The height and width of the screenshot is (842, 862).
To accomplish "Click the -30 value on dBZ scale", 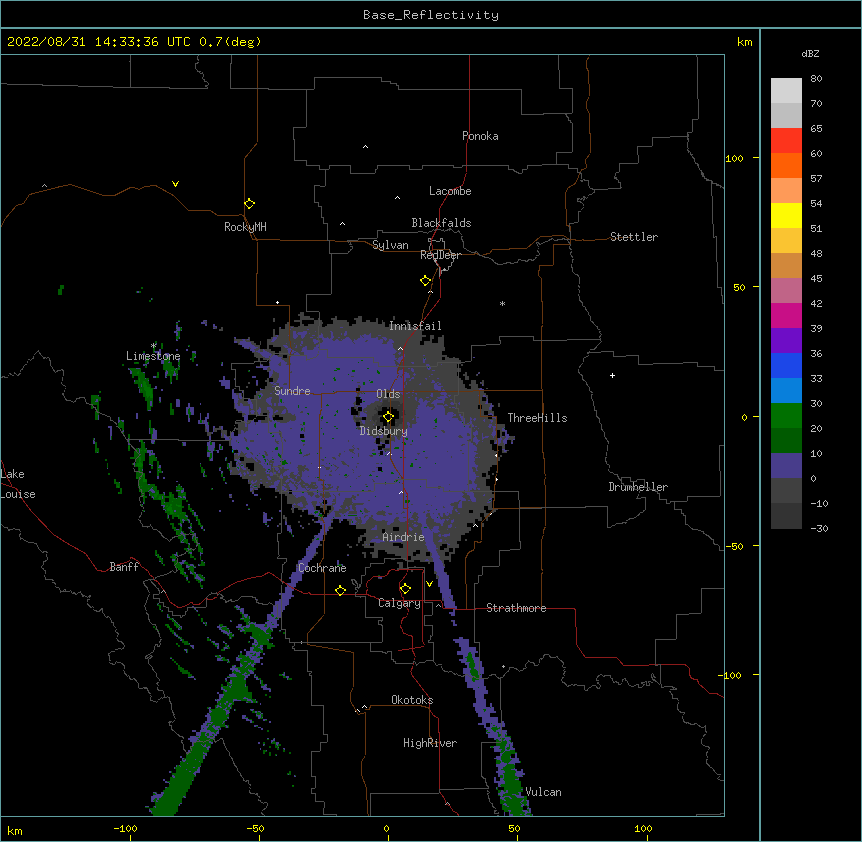I will (x=819, y=529).
